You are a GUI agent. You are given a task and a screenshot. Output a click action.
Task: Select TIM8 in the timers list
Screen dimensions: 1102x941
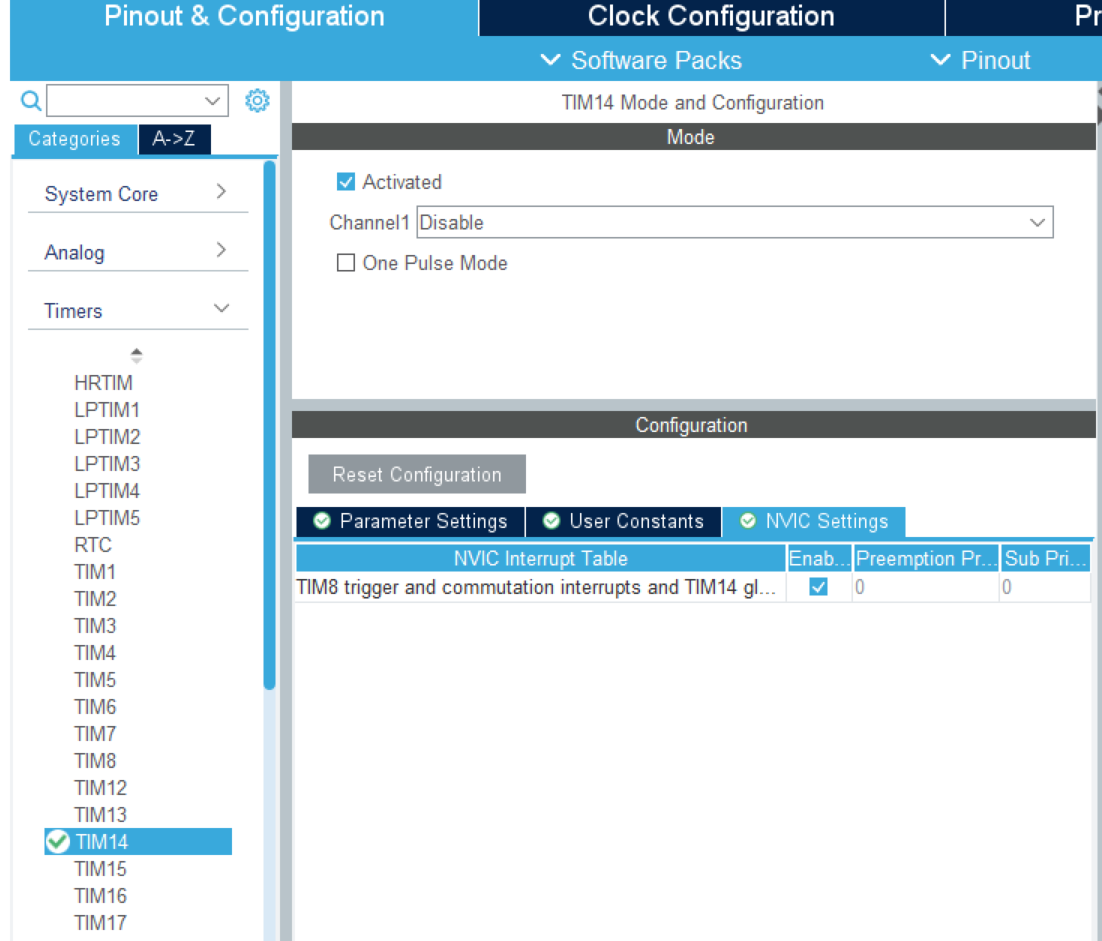[95, 761]
